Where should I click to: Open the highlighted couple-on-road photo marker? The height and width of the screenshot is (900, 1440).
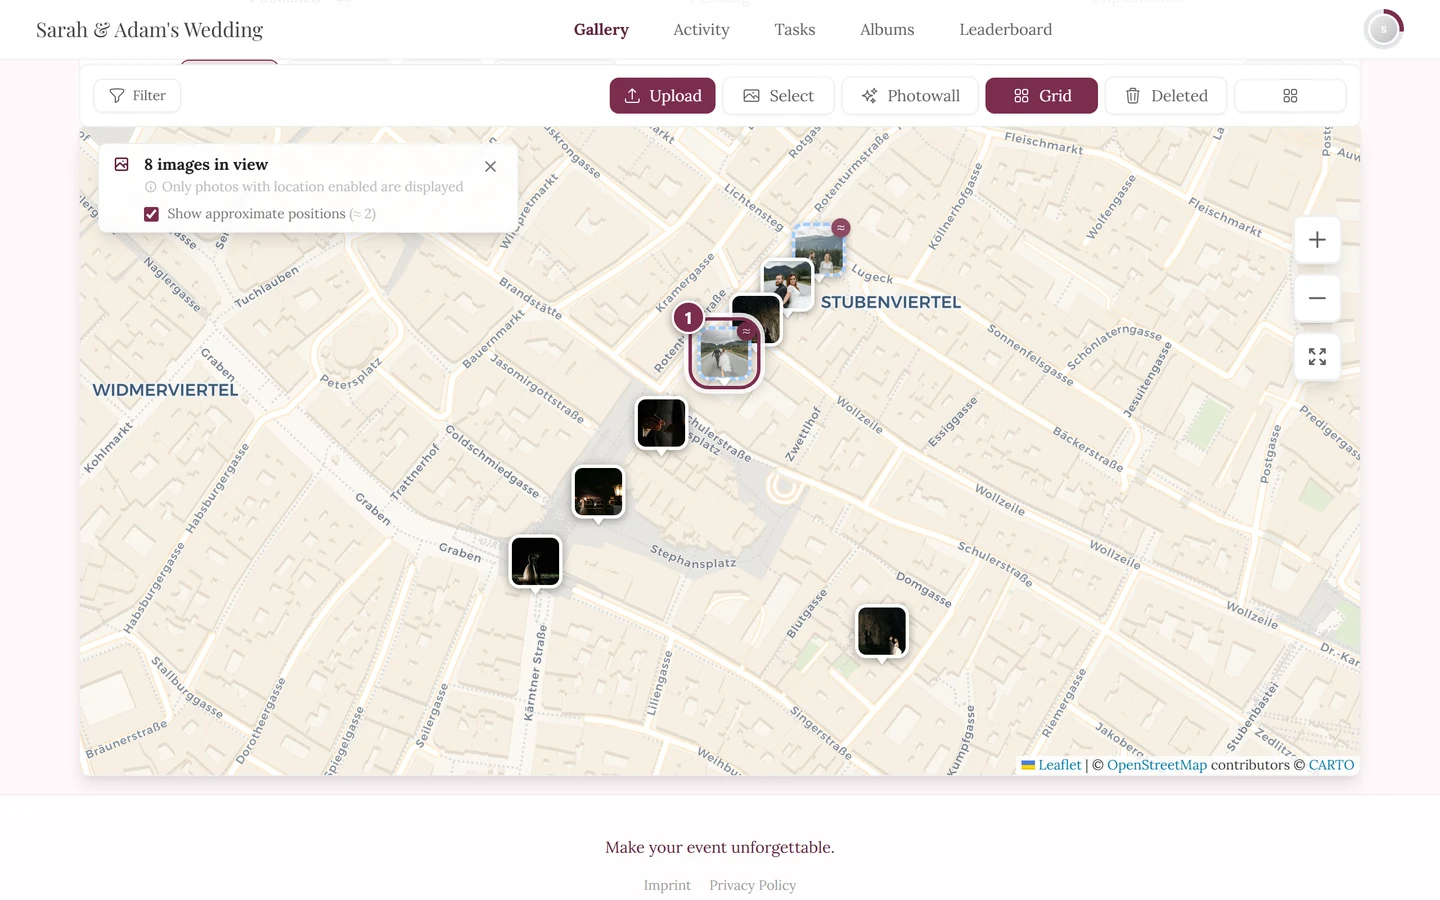coord(725,353)
